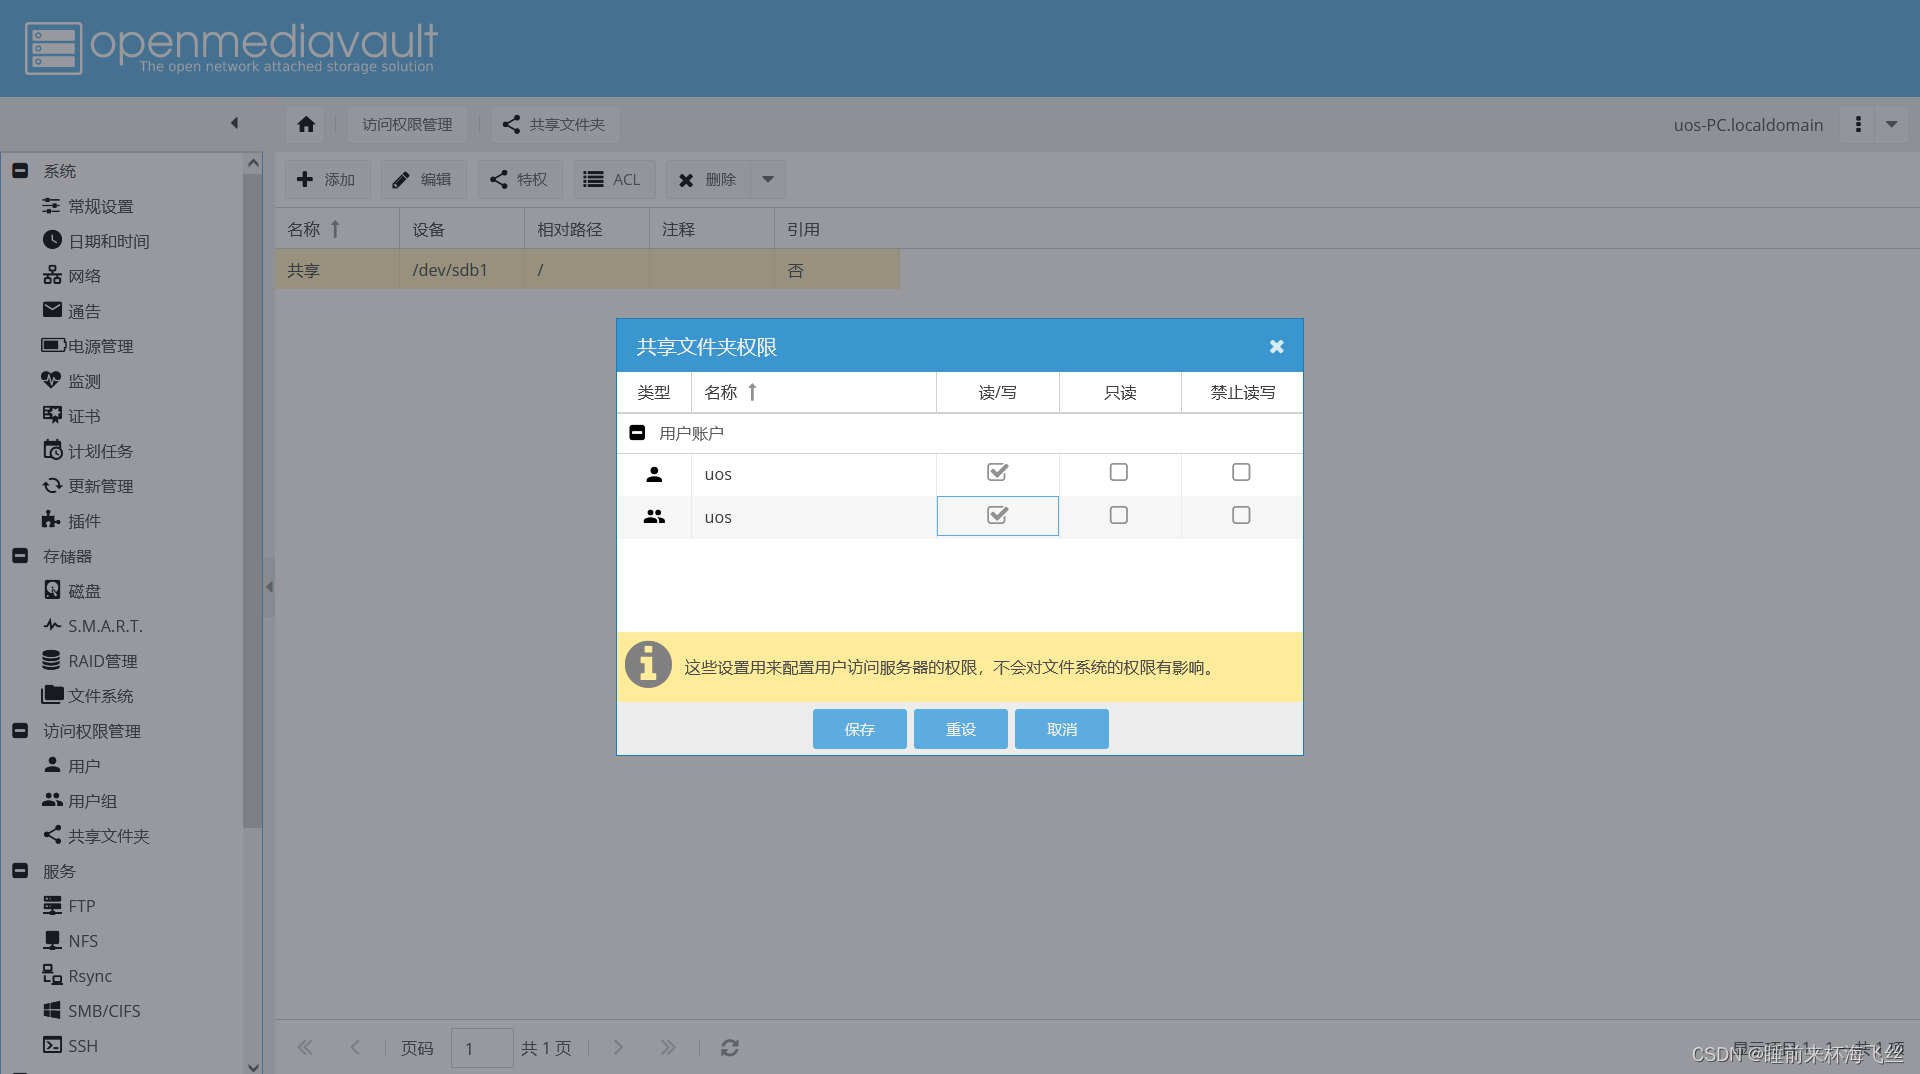This screenshot has width=1920, height=1074.
Task: Click the 删除 toolbar button
Action: [708, 180]
